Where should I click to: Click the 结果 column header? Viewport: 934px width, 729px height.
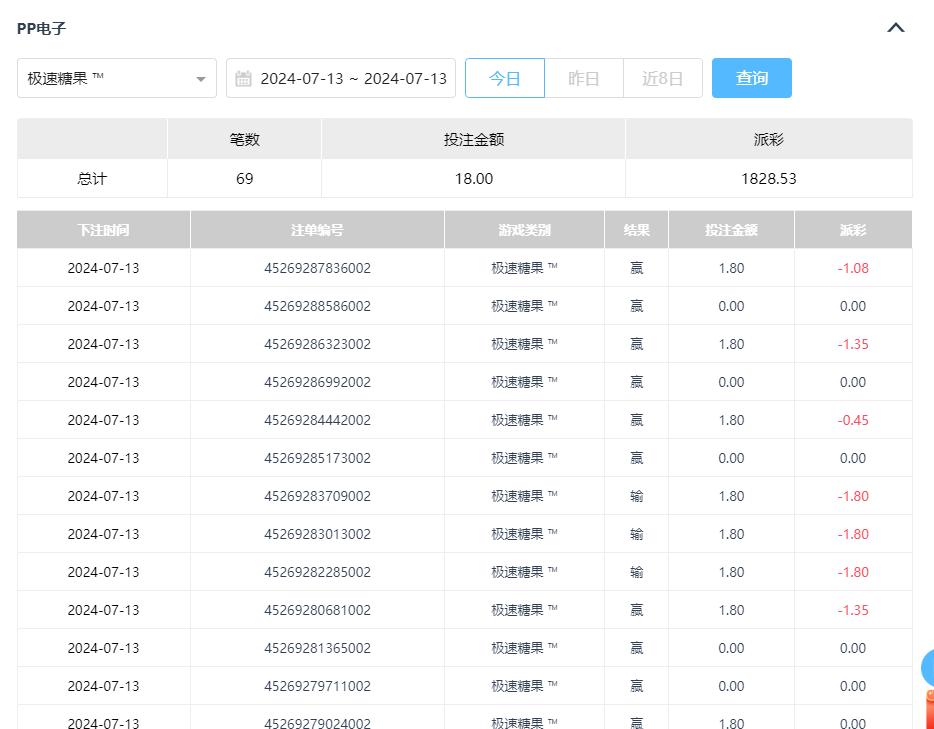pos(636,230)
